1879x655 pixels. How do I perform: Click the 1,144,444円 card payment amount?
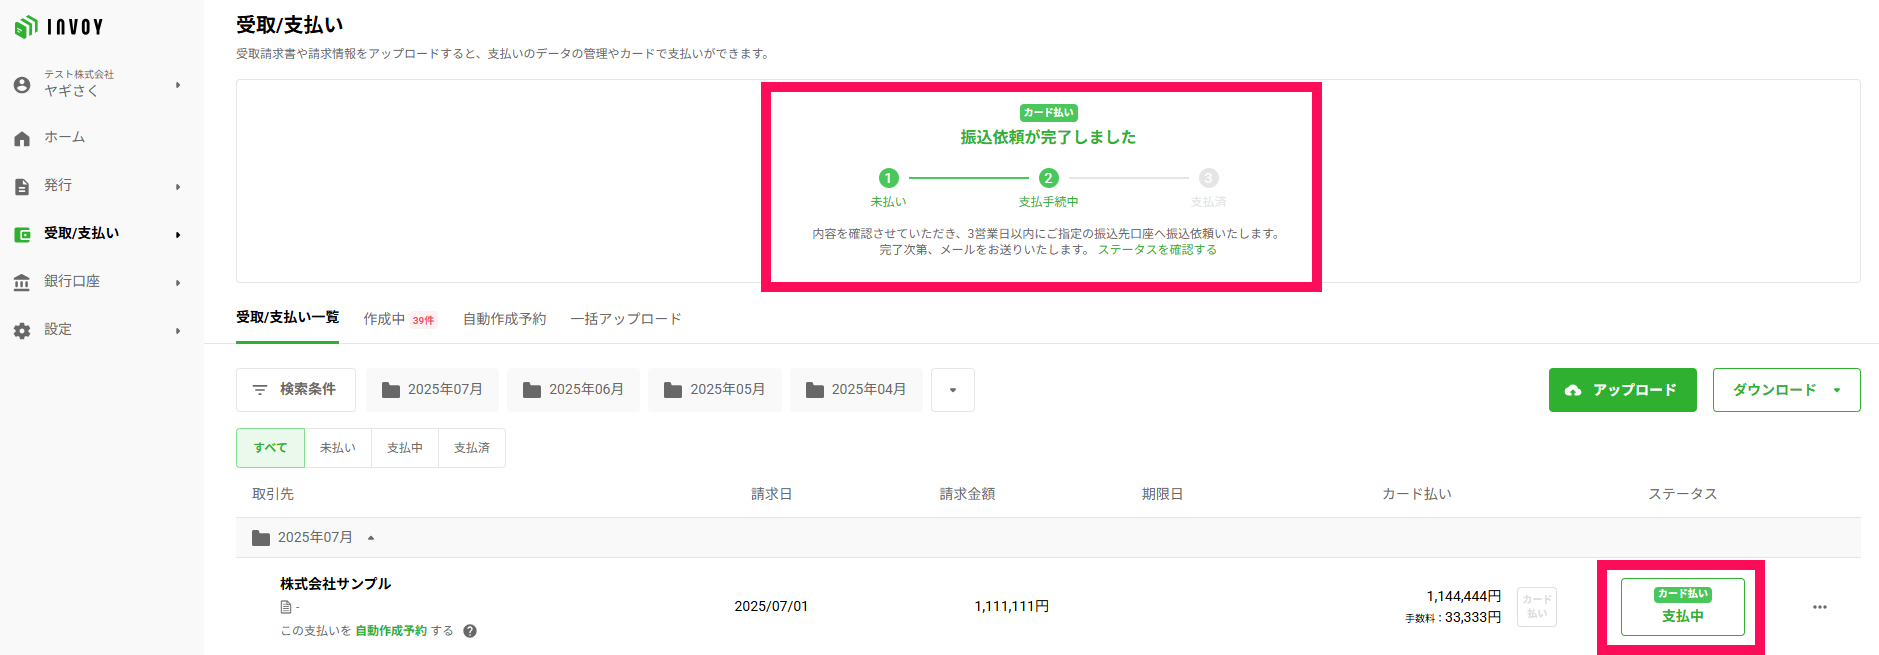pos(1463,597)
